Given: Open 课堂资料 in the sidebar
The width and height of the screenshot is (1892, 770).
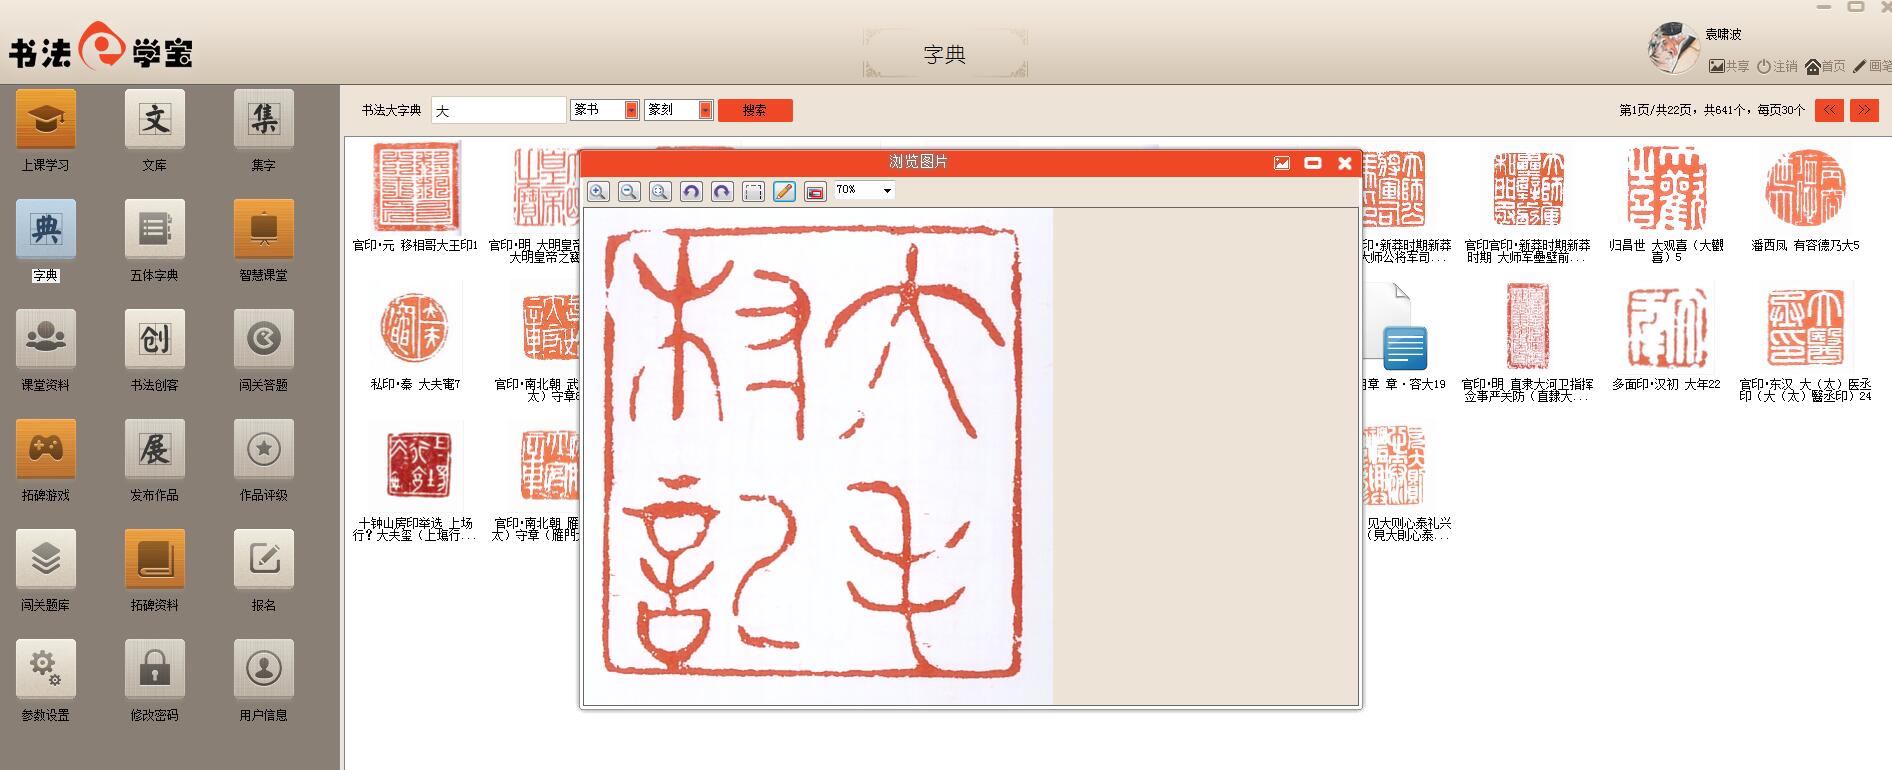Looking at the screenshot, I should [x=46, y=340].
